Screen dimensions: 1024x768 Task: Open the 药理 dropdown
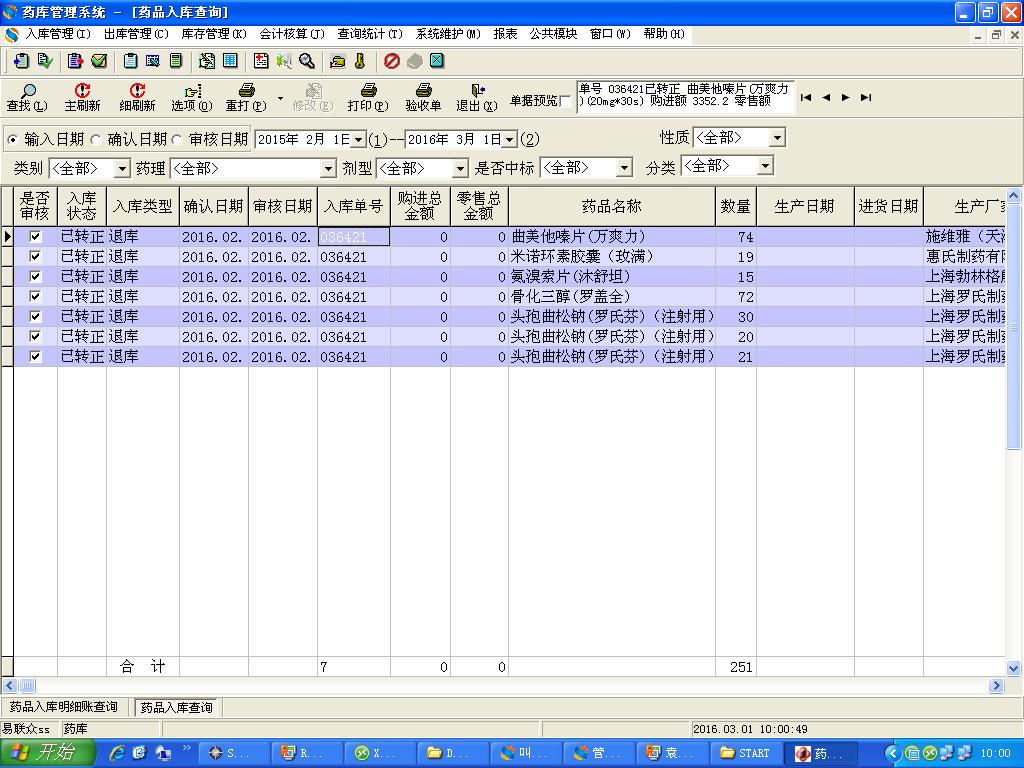(x=328, y=168)
